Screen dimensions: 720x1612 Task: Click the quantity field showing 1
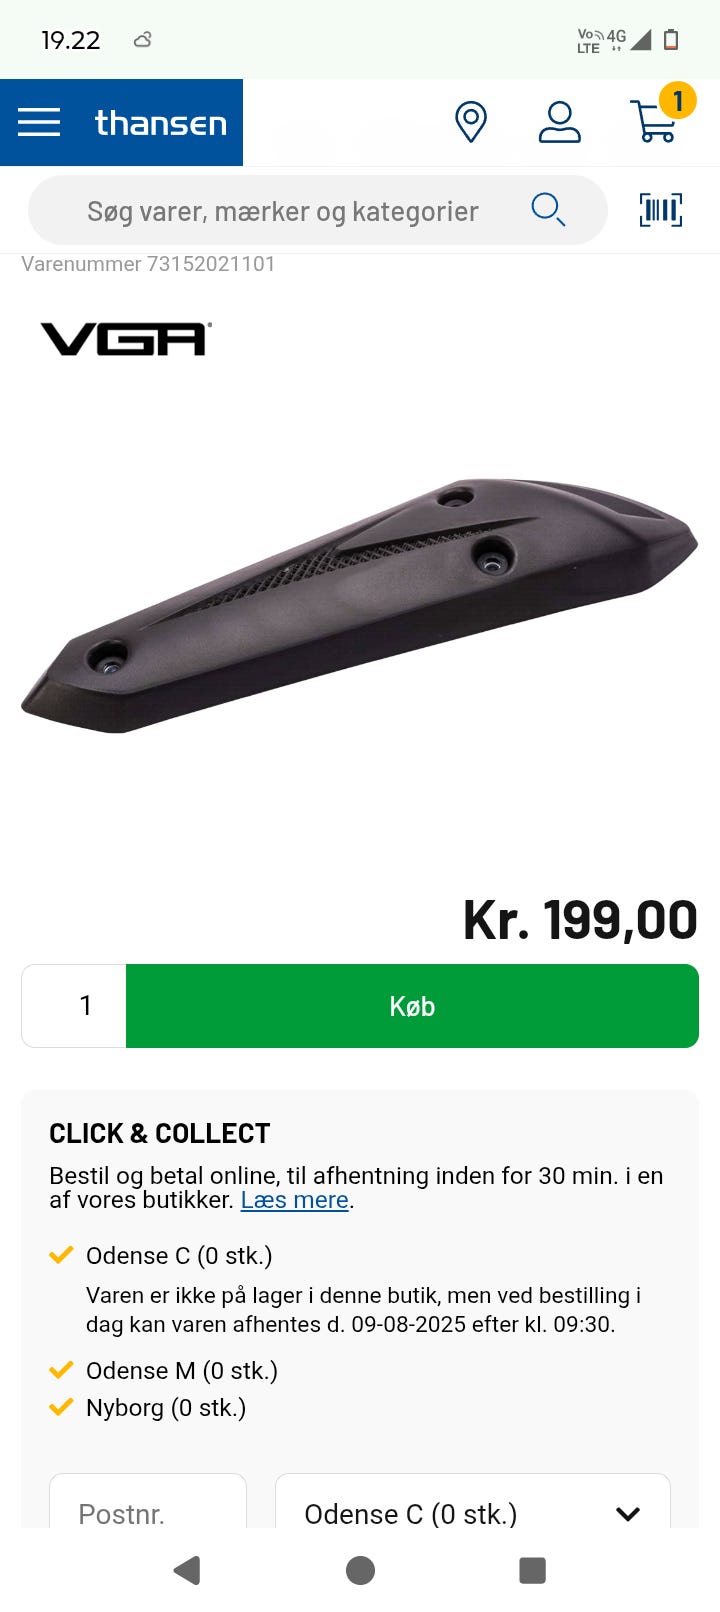click(74, 1006)
